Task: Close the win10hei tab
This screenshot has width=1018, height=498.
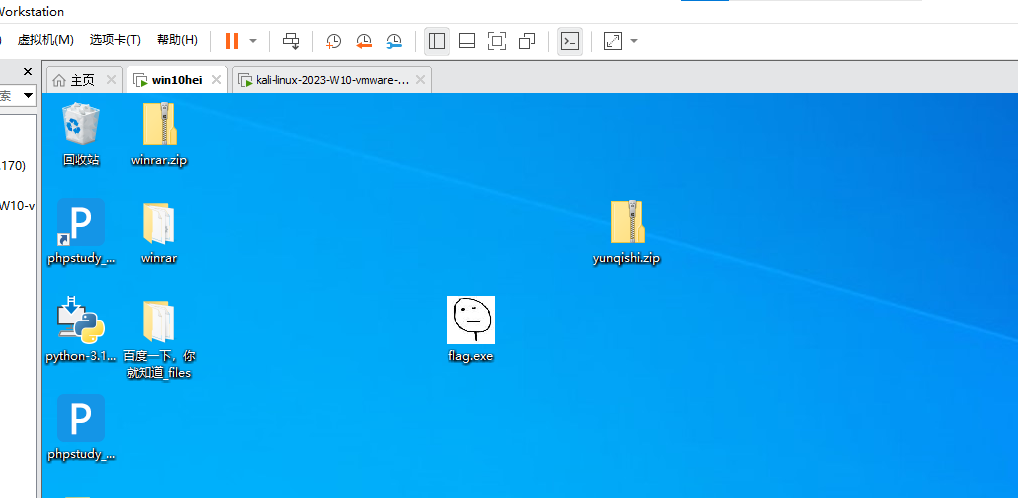Action: pyautogui.click(x=217, y=80)
